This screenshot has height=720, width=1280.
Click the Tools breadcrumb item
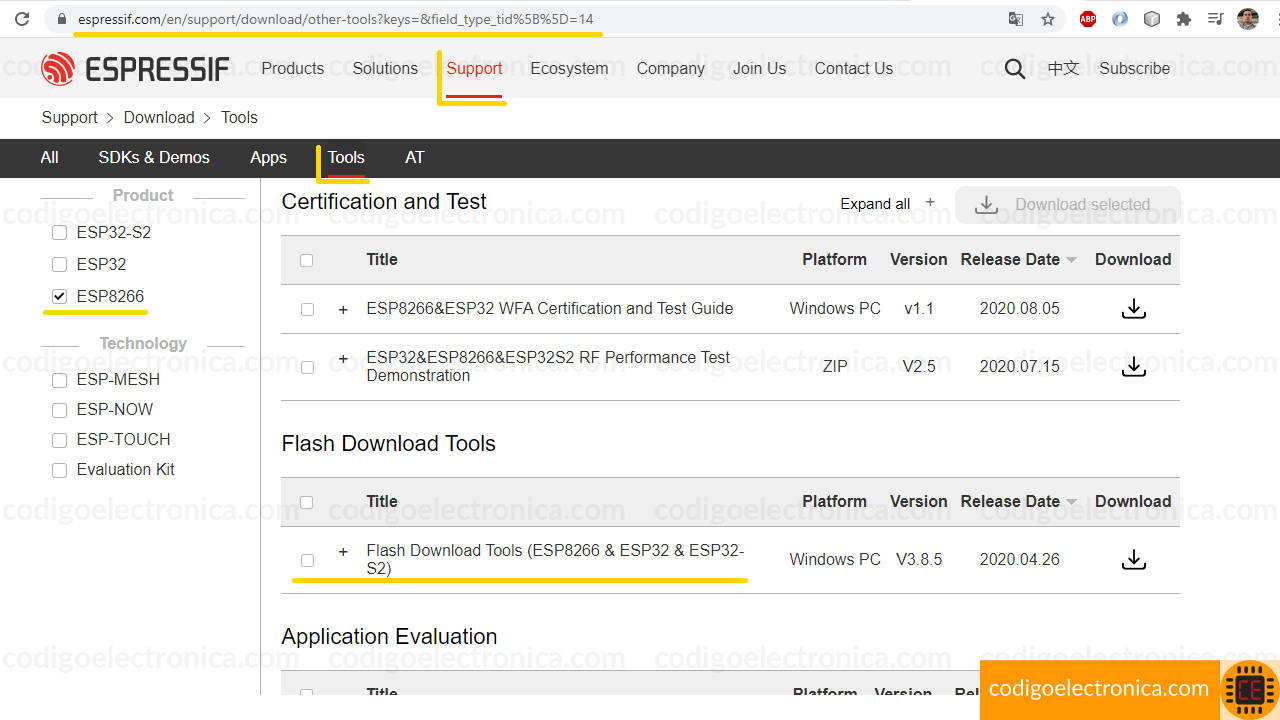pos(239,117)
